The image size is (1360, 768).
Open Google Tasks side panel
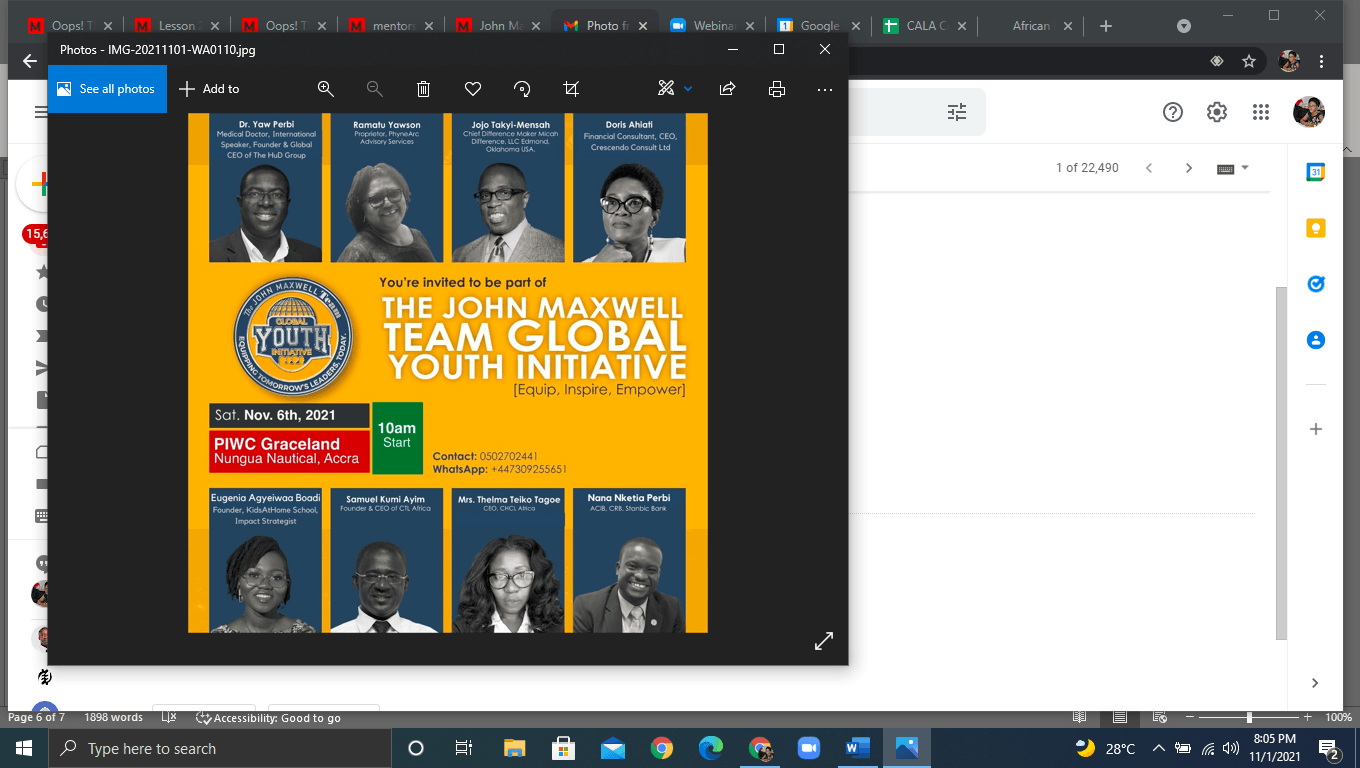[1316, 284]
